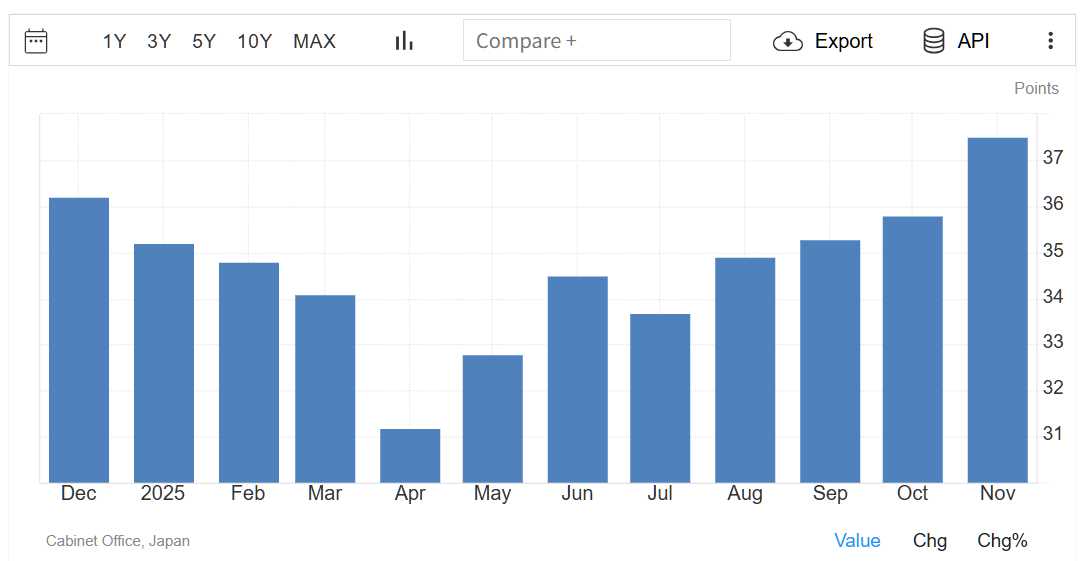The height and width of the screenshot is (561, 1089).
Task: Select the 1Y time range
Action: point(114,41)
